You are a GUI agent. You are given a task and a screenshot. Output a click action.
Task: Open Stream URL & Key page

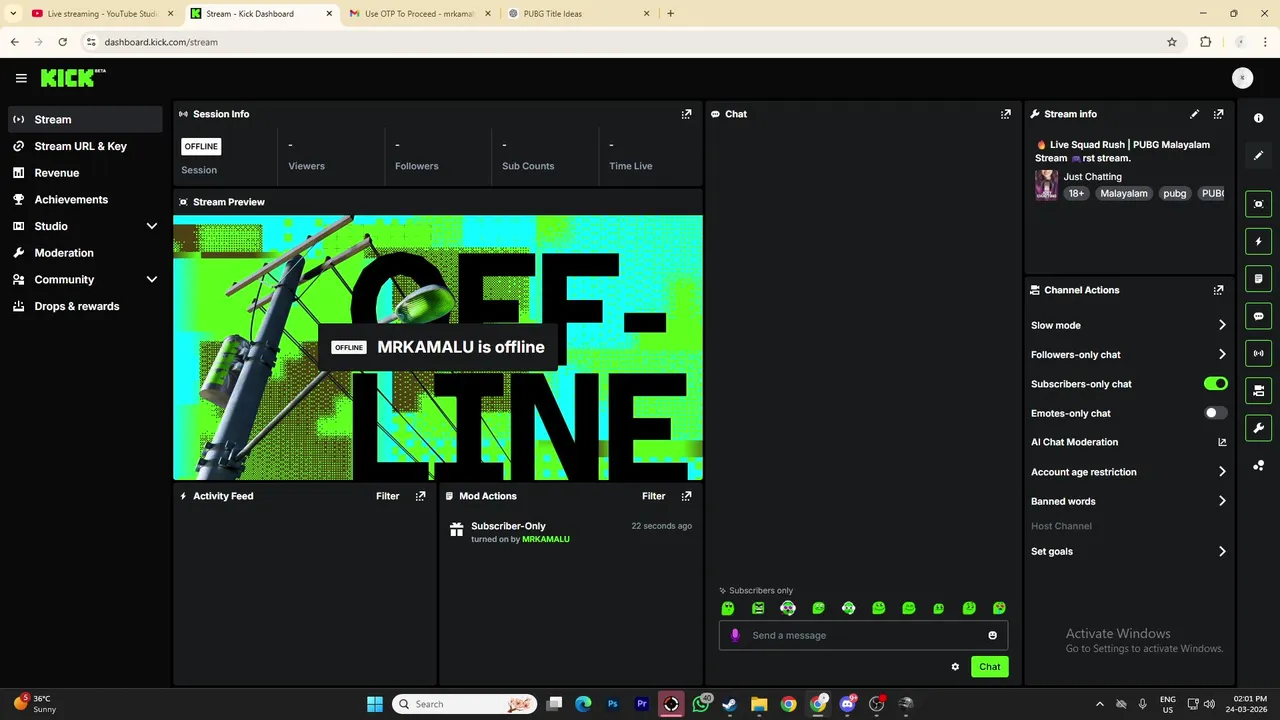coord(85,146)
